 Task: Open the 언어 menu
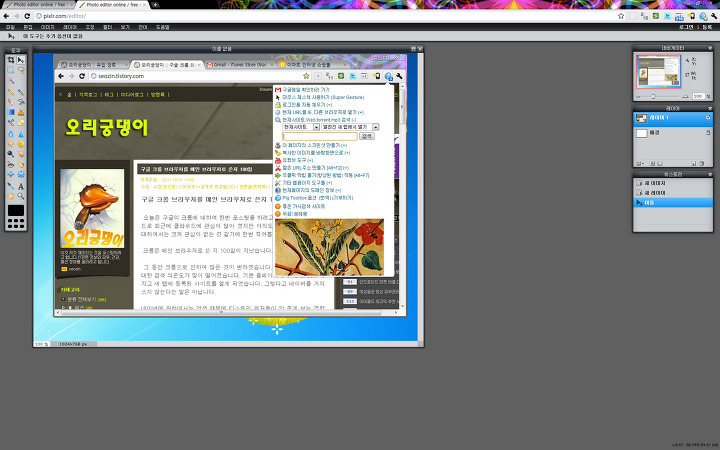143,27
